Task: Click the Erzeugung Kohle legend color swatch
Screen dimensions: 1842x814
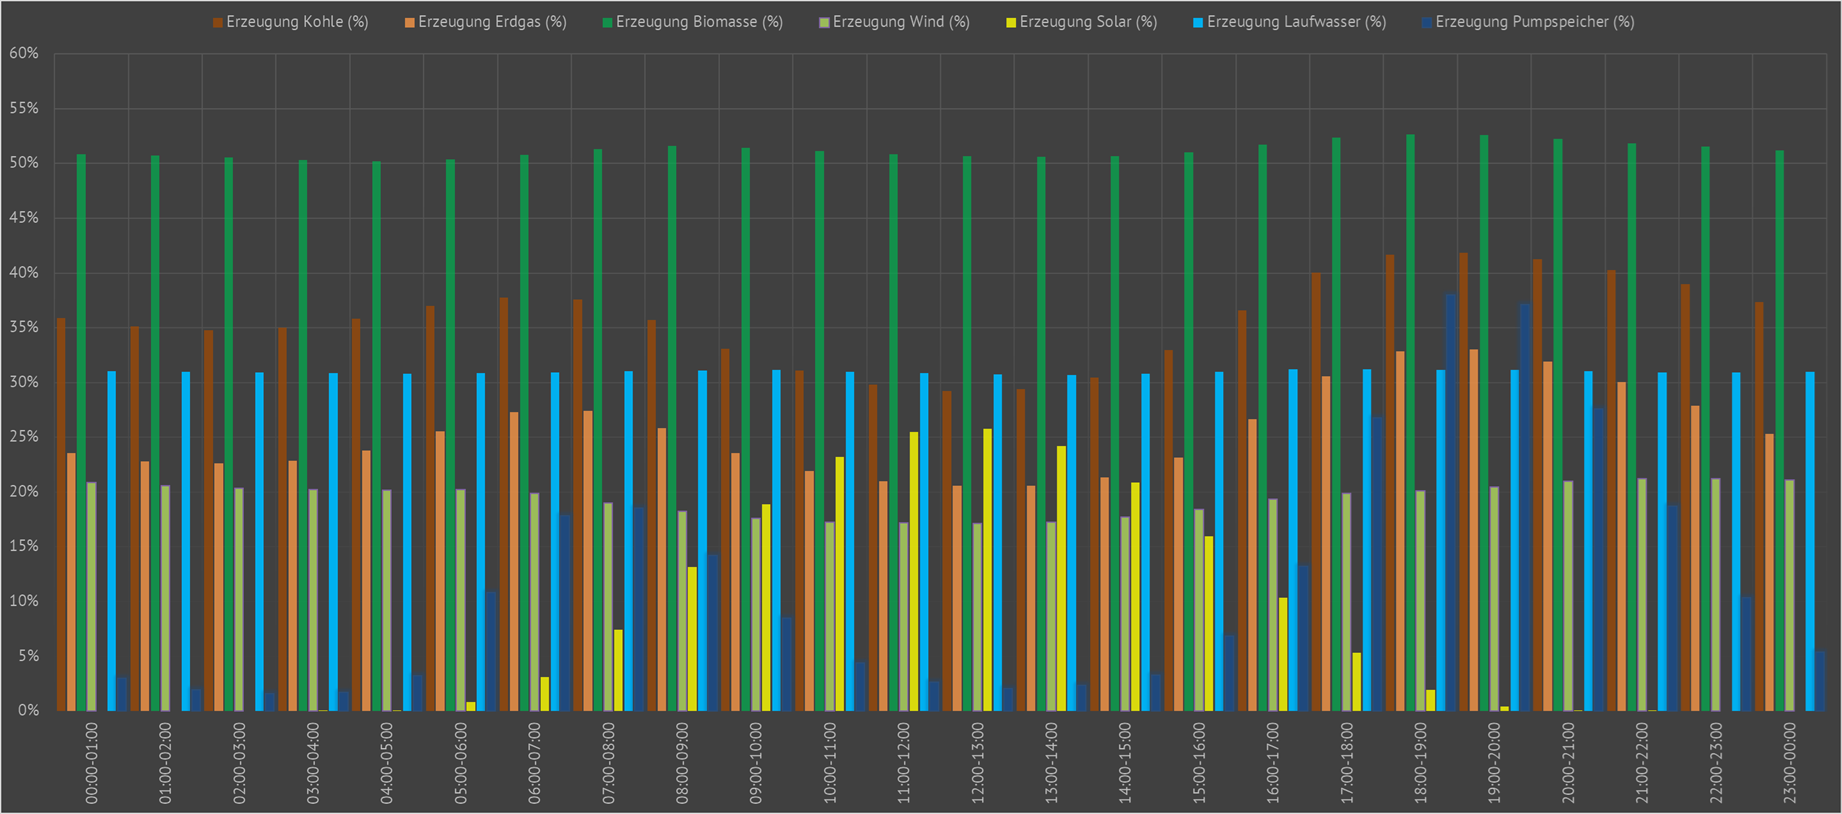Action: 217,22
